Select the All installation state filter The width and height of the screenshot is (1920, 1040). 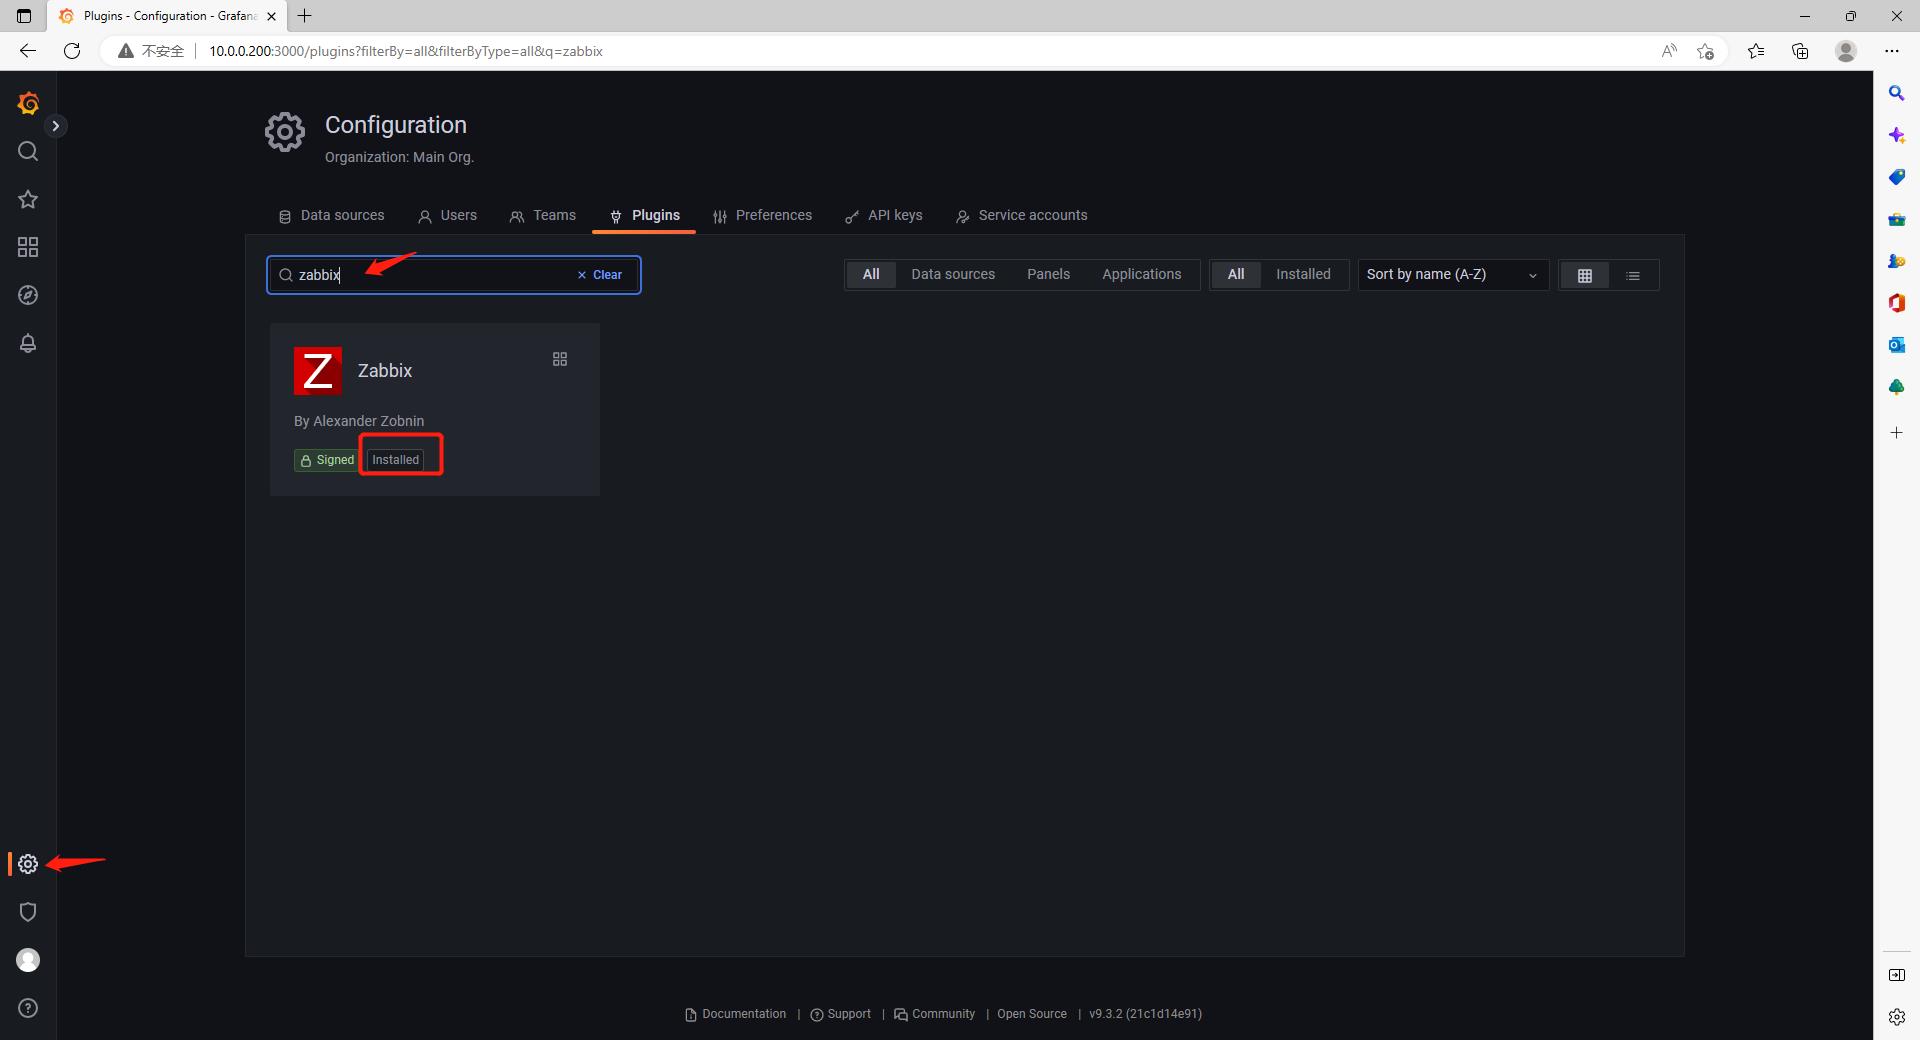pyautogui.click(x=1236, y=274)
